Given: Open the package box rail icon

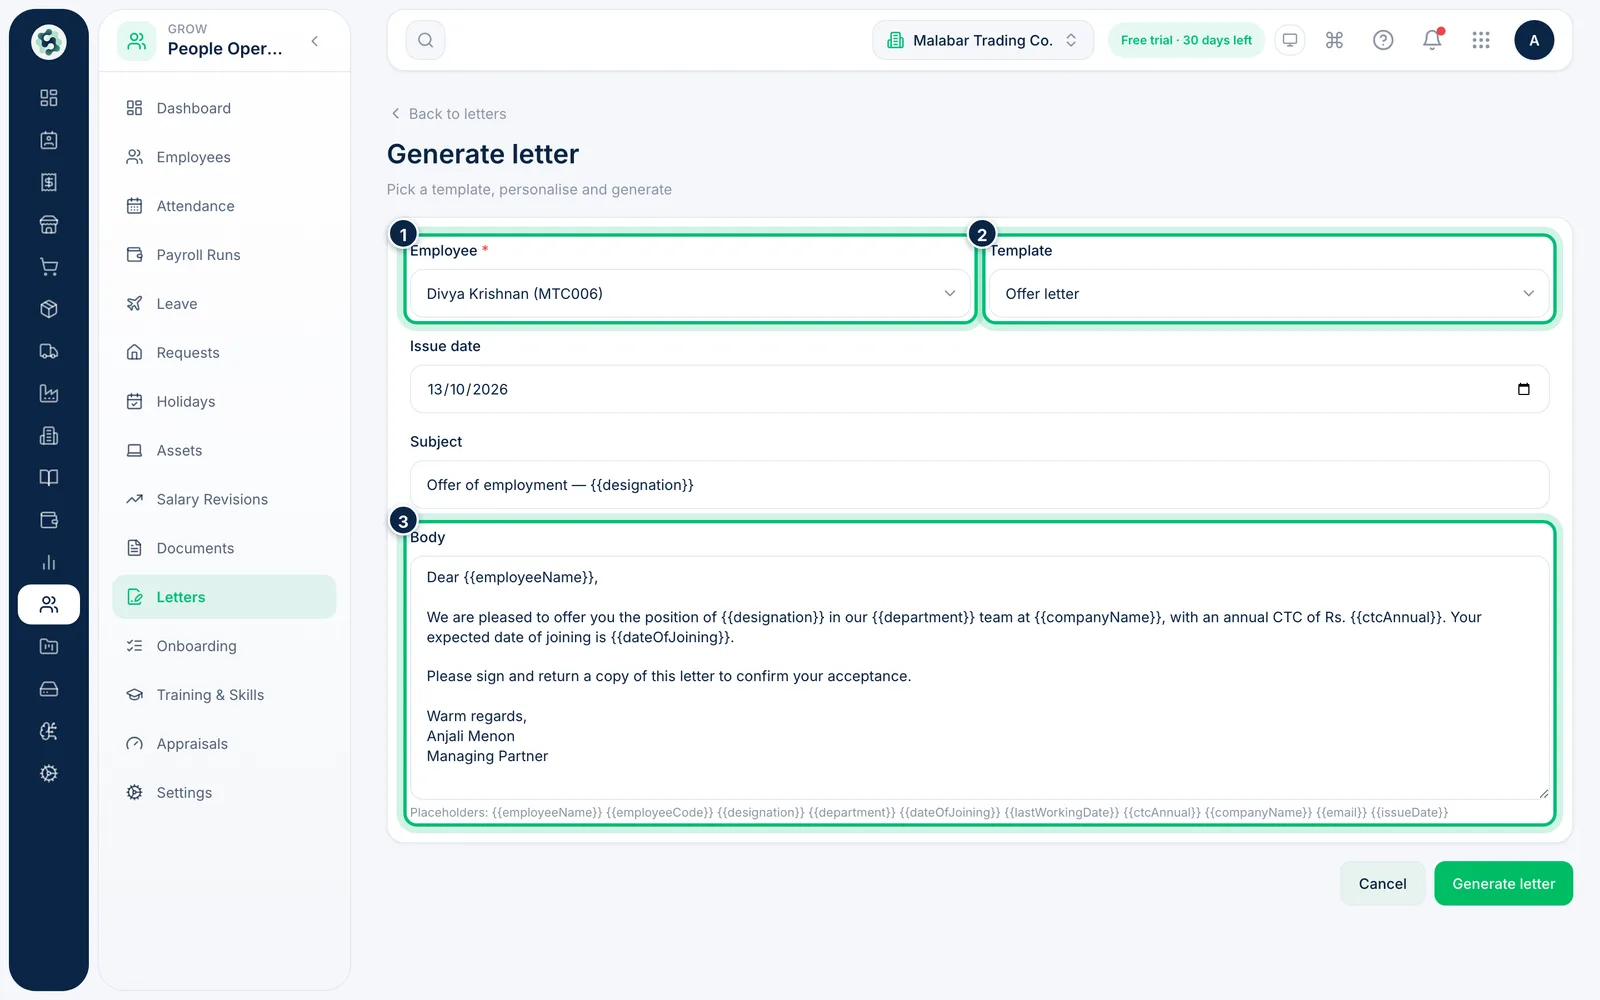Looking at the screenshot, I should click(x=48, y=309).
